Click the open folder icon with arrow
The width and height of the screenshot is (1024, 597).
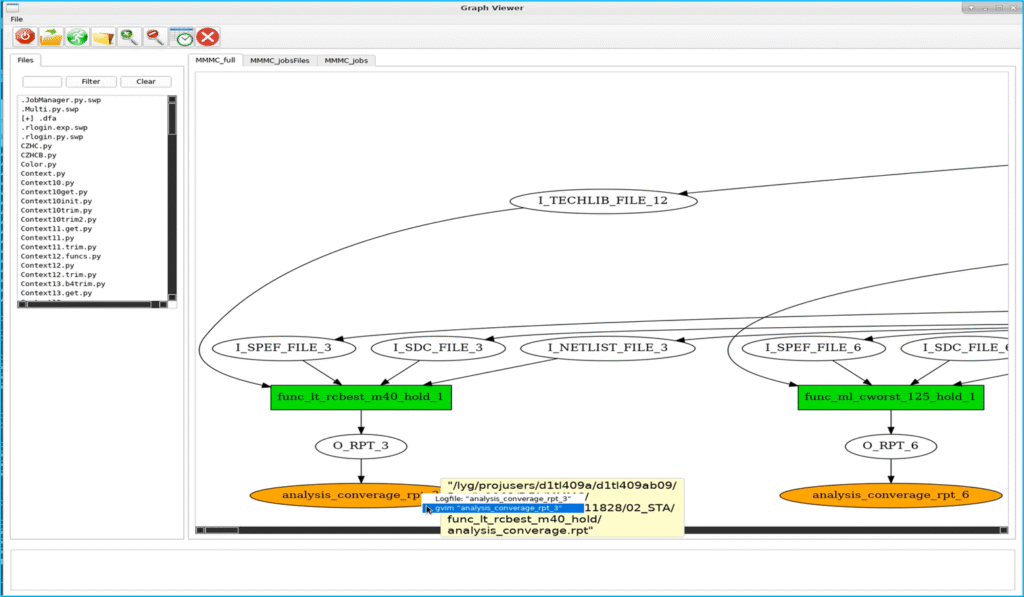51,37
